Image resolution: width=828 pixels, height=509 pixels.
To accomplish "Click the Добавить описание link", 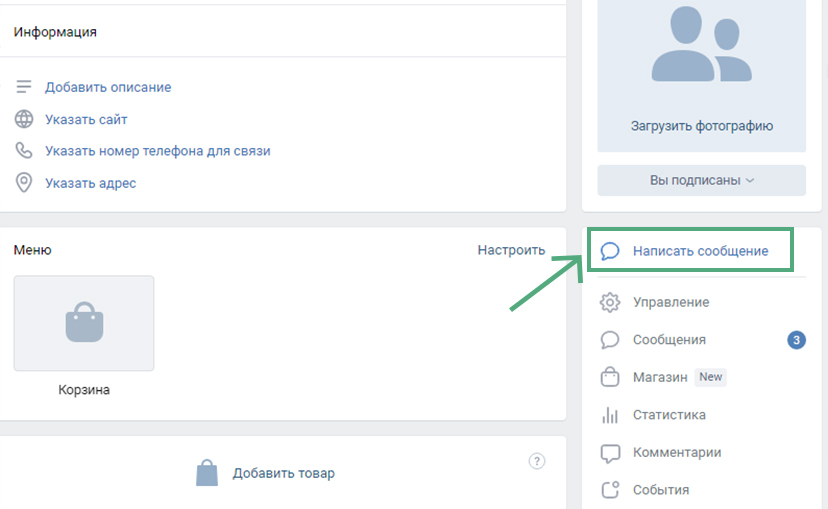I will pyautogui.click(x=108, y=88).
